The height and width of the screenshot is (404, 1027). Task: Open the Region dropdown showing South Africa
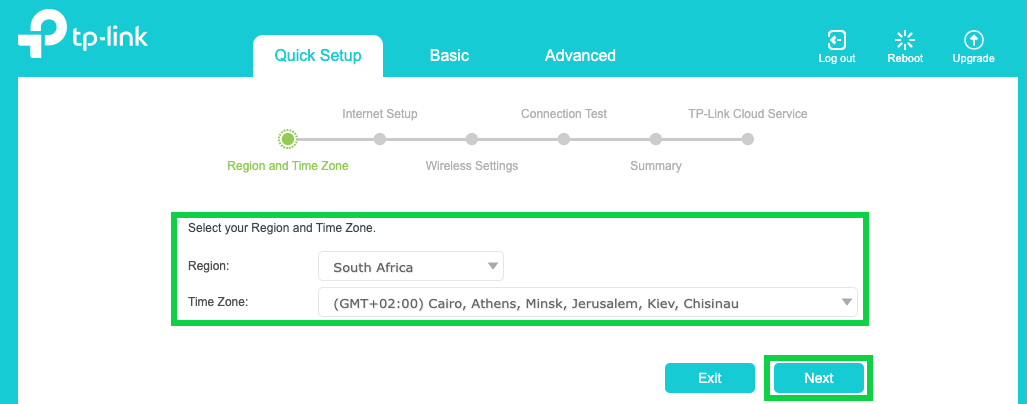coord(410,267)
